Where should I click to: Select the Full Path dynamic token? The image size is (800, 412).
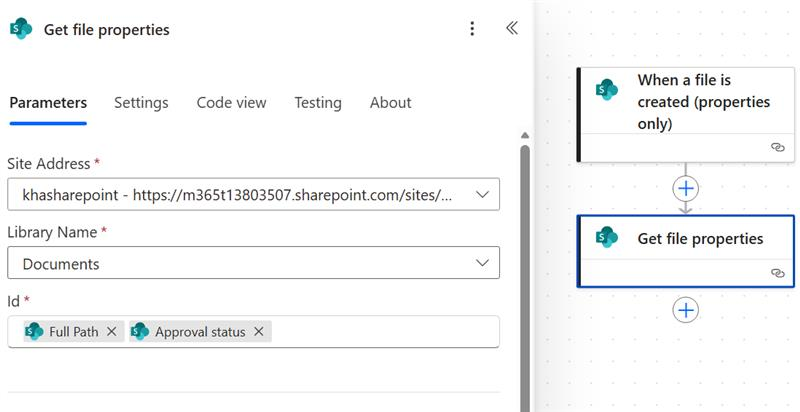tap(73, 331)
